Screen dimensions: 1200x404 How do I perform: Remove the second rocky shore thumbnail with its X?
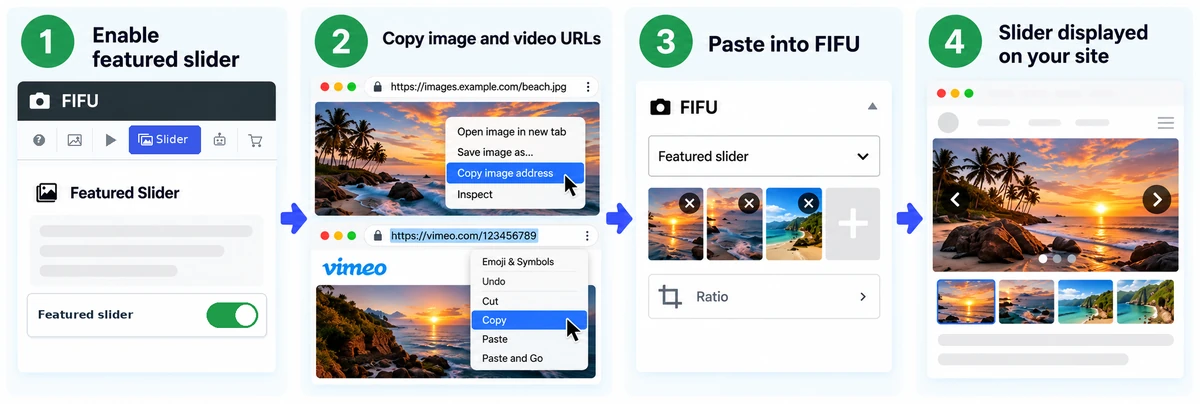[748, 203]
